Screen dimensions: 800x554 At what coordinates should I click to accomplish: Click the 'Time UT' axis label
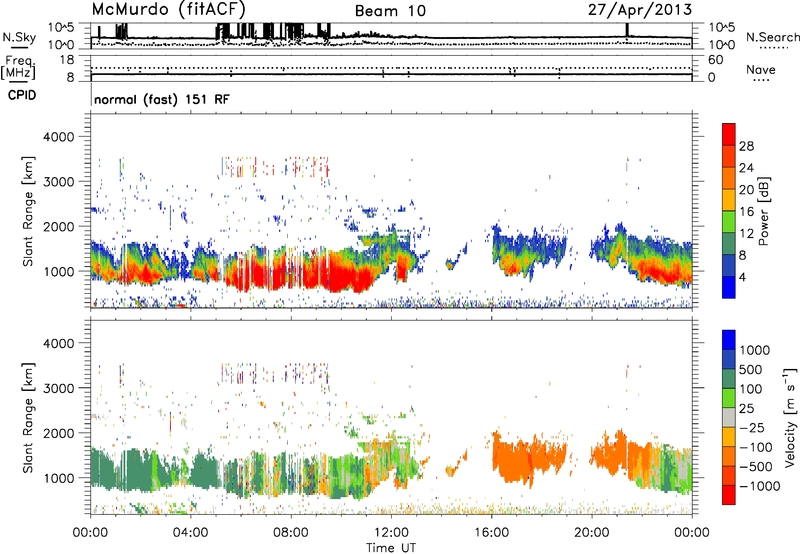tap(391, 548)
